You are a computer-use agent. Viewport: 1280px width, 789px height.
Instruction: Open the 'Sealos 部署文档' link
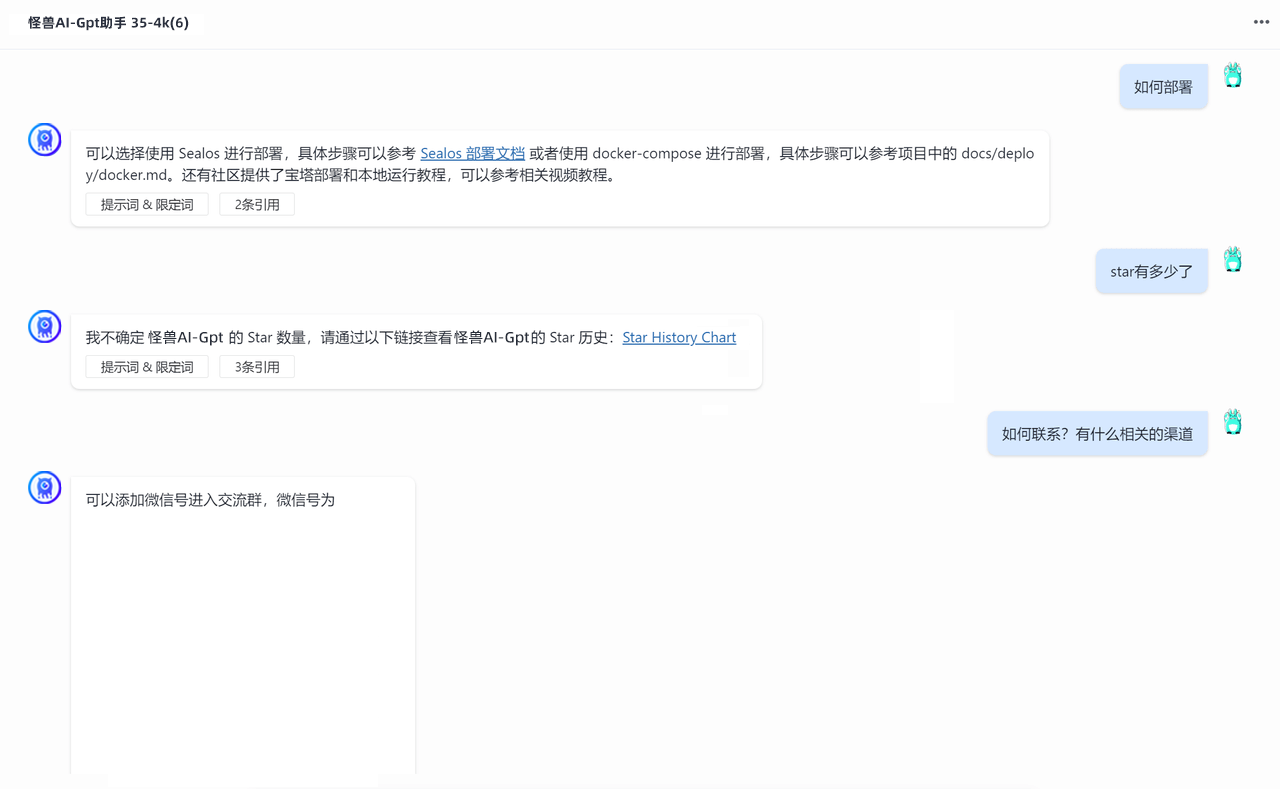point(472,153)
